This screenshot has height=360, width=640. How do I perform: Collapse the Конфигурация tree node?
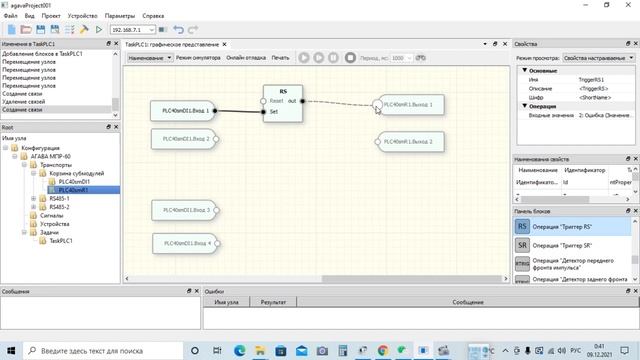click(6, 148)
